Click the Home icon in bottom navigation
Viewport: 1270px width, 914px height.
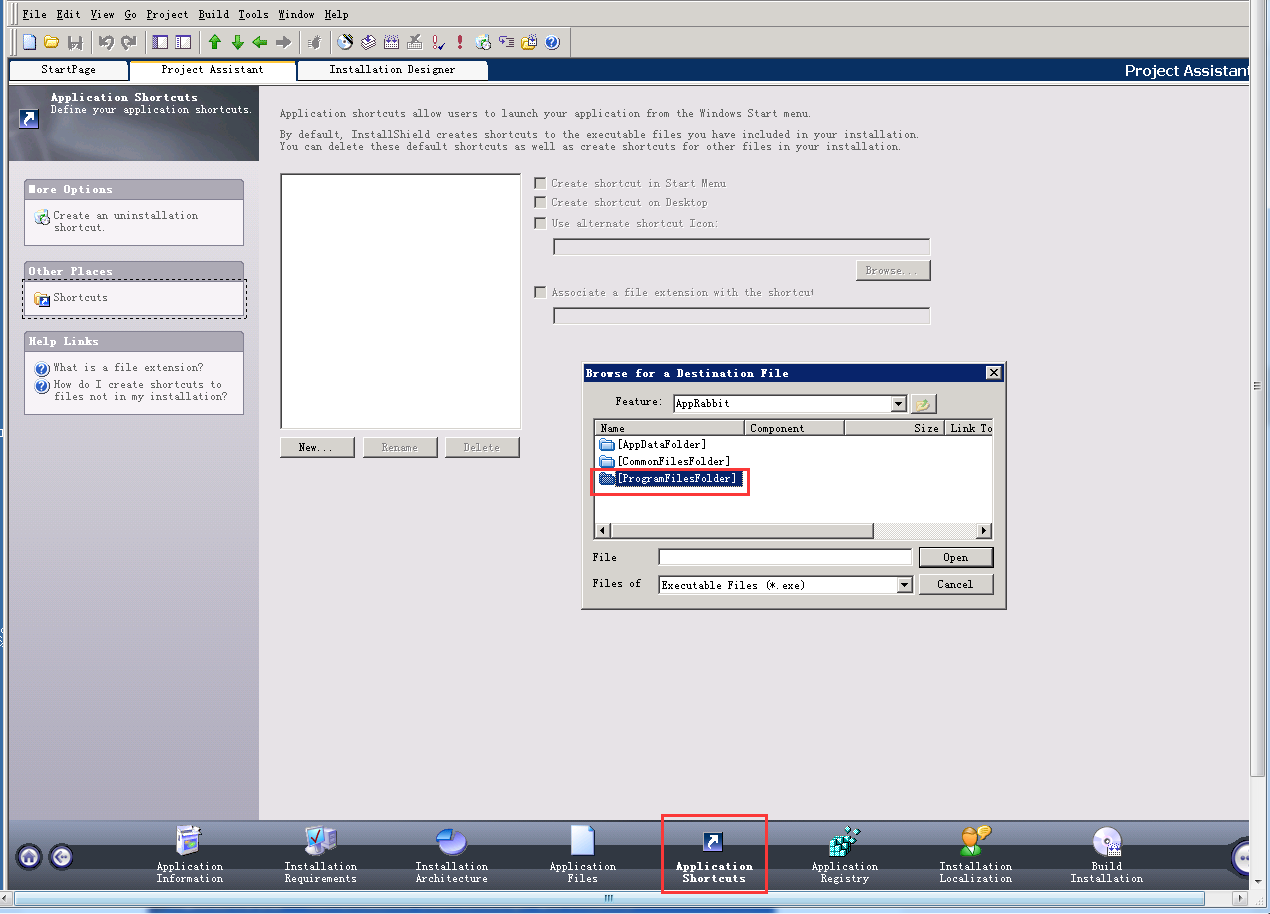click(29, 856)
